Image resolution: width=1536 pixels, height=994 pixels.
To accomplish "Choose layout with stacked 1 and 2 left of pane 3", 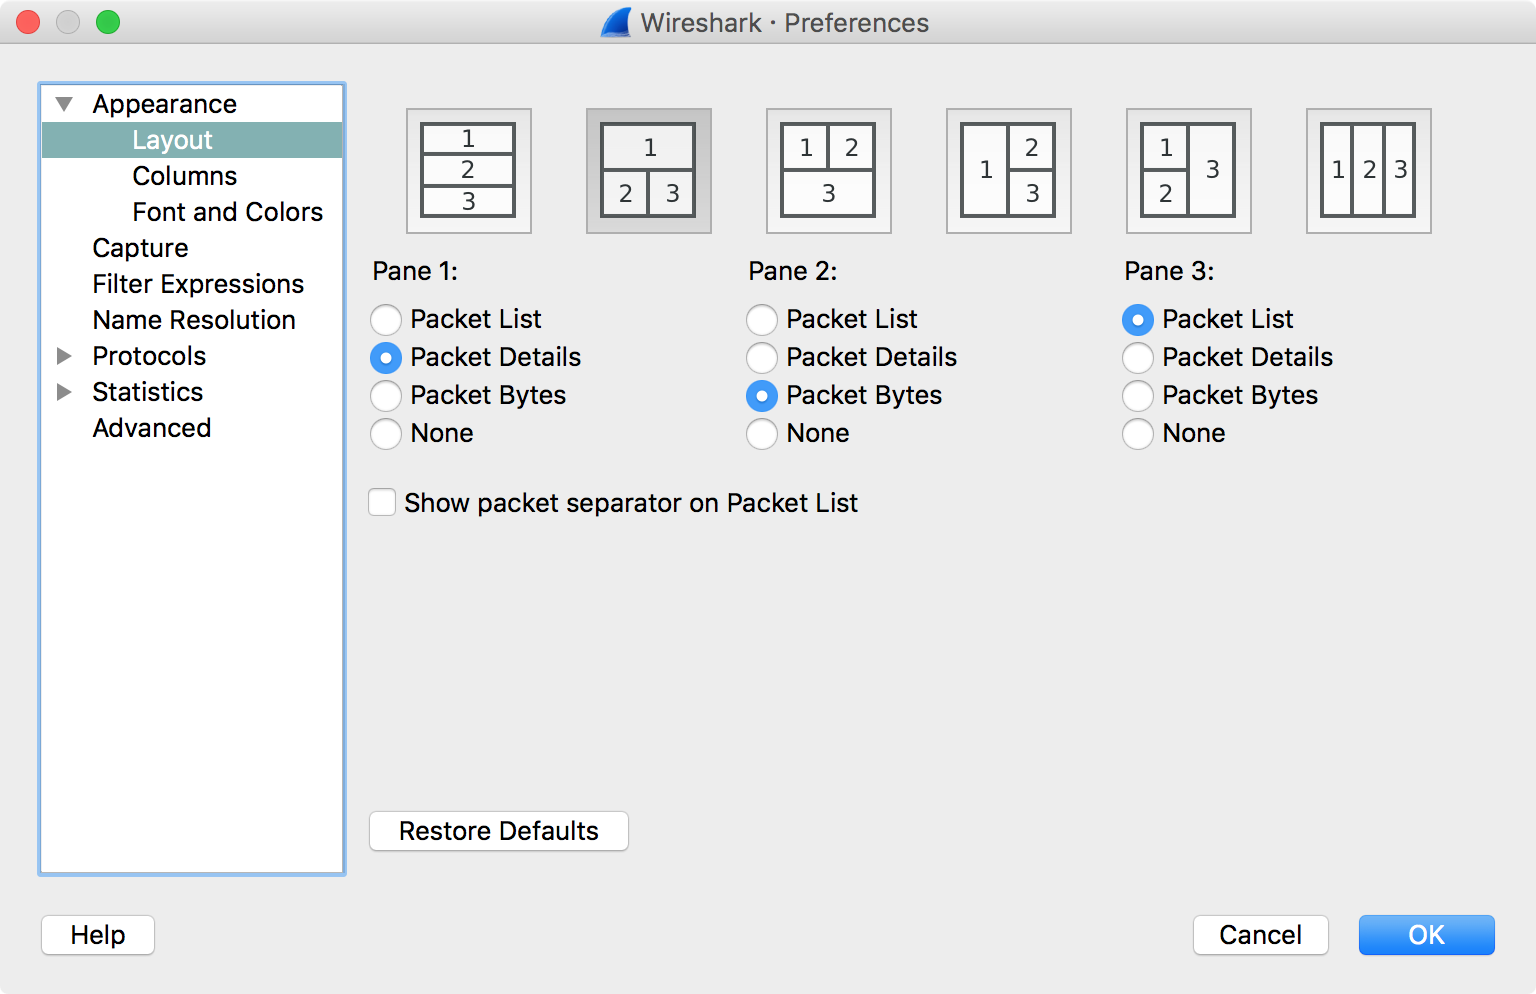I will 1188,170.
